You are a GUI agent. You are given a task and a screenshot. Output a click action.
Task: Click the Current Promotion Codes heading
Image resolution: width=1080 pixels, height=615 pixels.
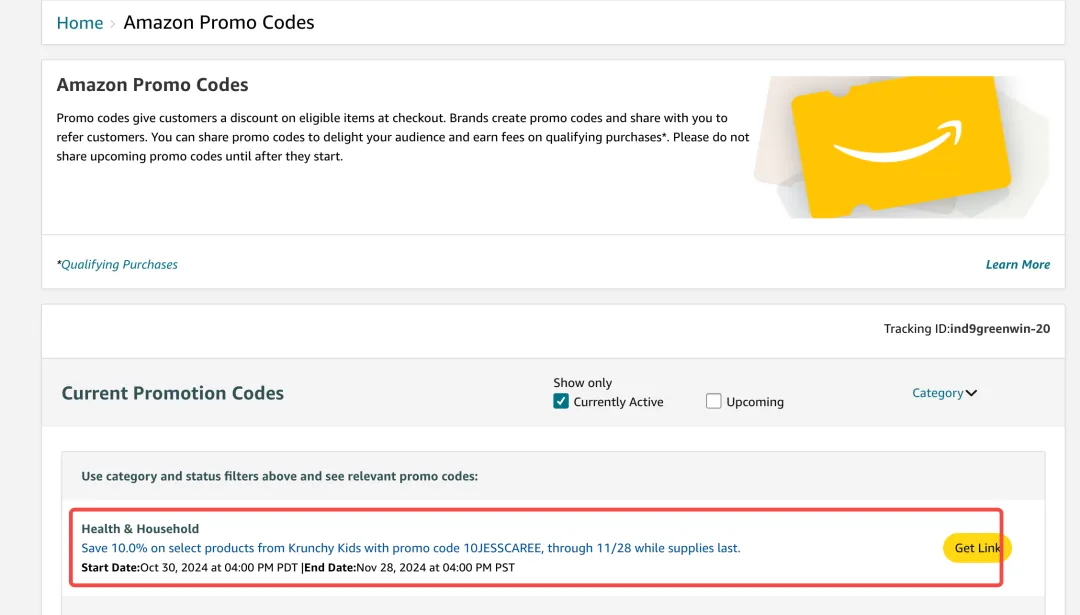[x=173, y=393]
